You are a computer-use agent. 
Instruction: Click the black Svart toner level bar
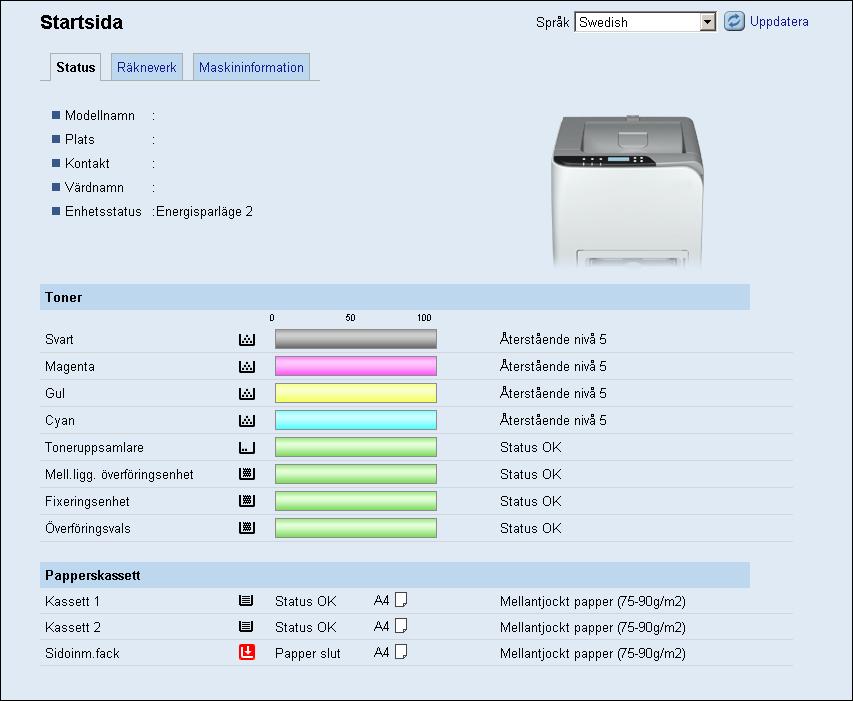[x=356, y=339]
